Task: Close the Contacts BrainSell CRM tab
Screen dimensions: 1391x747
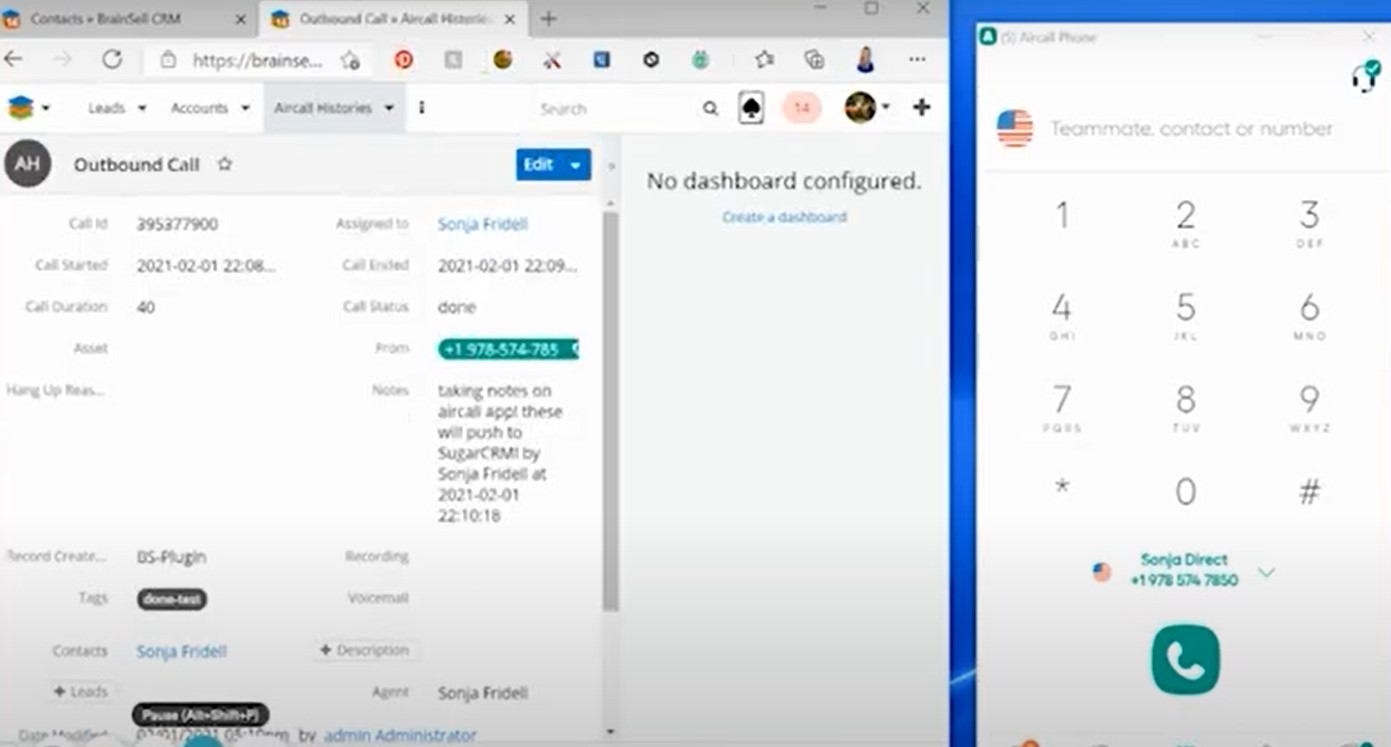Action: pyautogui.click(x=240, y=19)
